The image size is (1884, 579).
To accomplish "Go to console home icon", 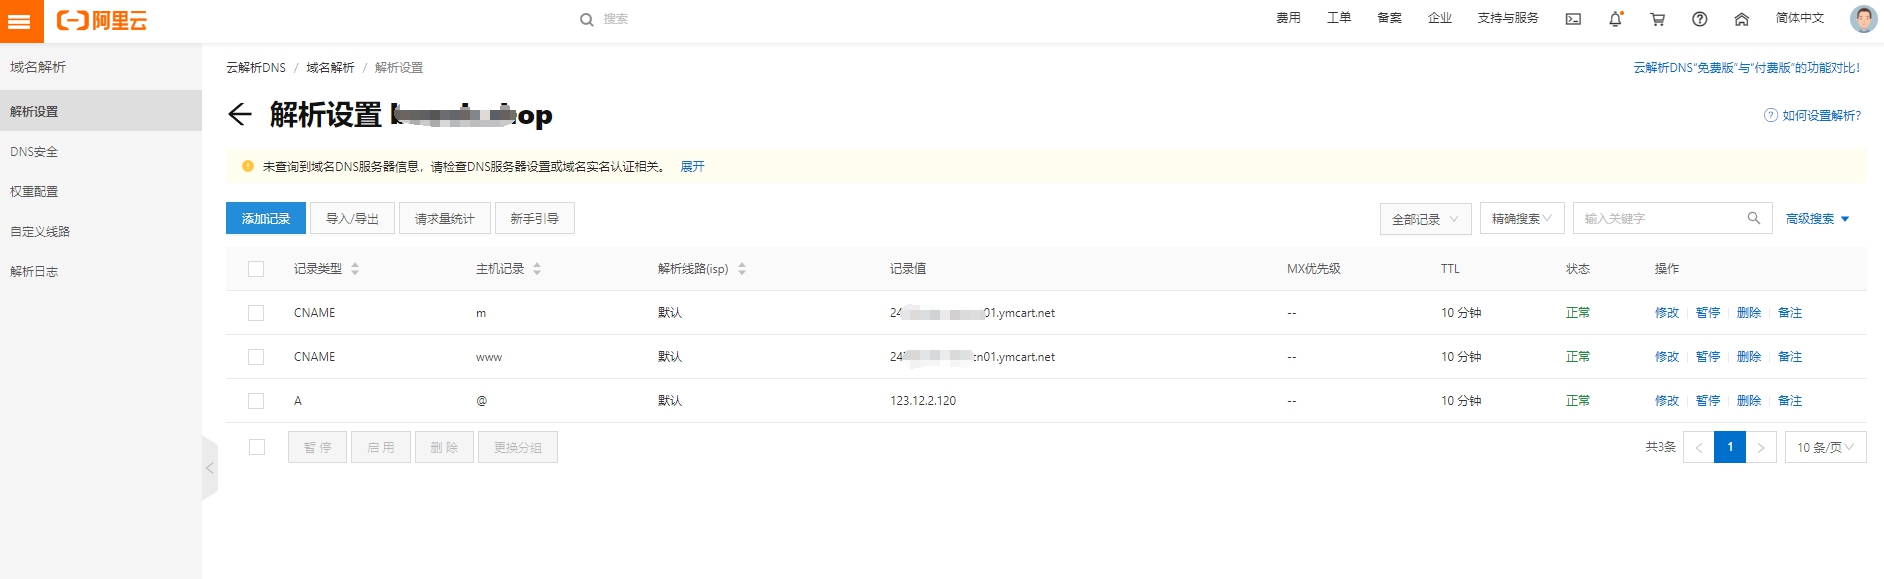I will coord(1741,19).
